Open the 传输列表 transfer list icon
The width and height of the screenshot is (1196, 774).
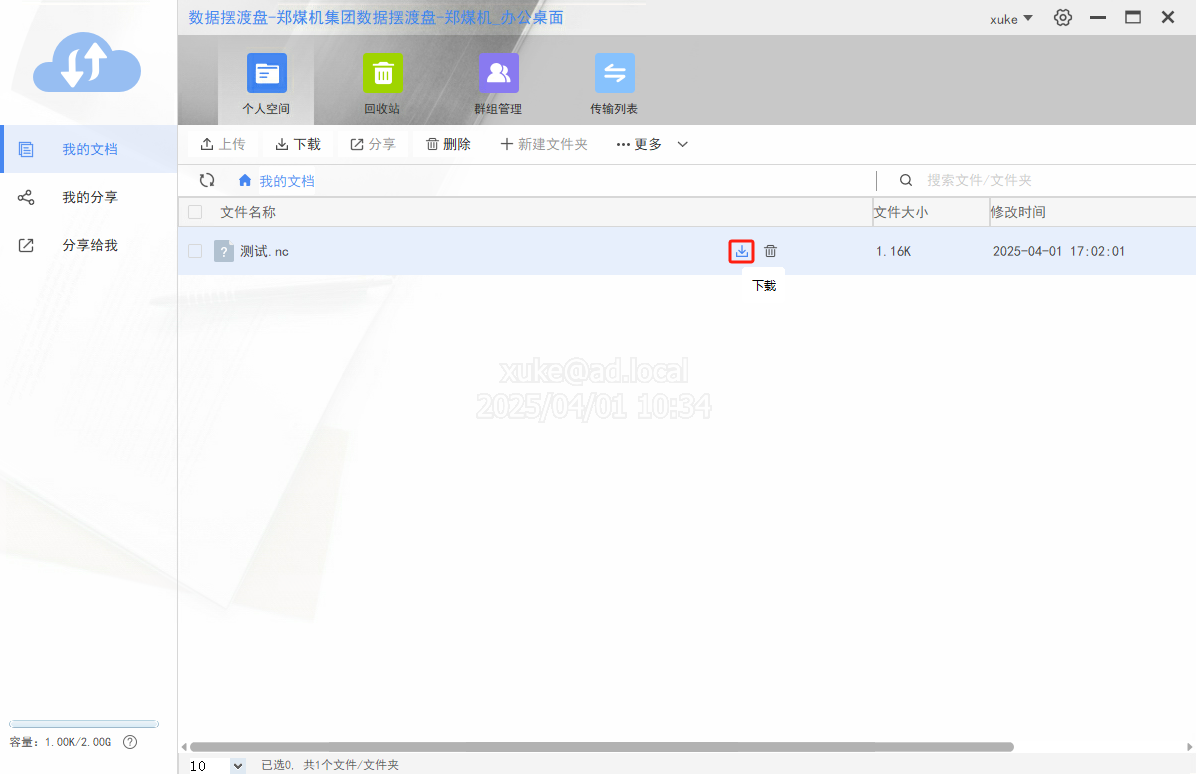(614, 74)
